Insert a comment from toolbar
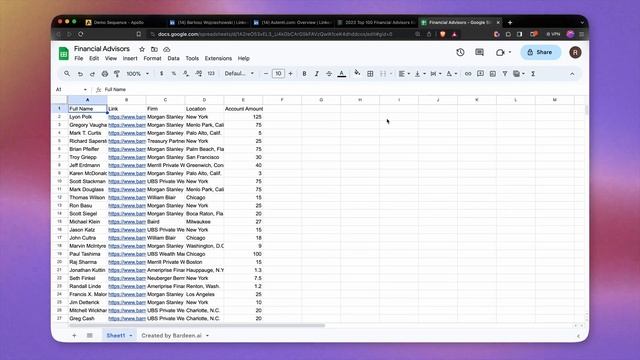This screenshot has height=360, width=640. [x=480, y=74]
